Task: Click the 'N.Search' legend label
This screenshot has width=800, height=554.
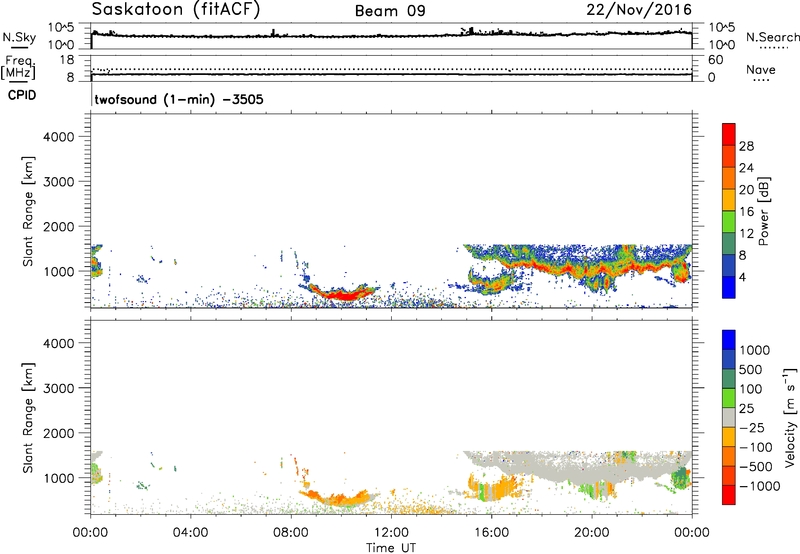Action: tap(773, 37)
